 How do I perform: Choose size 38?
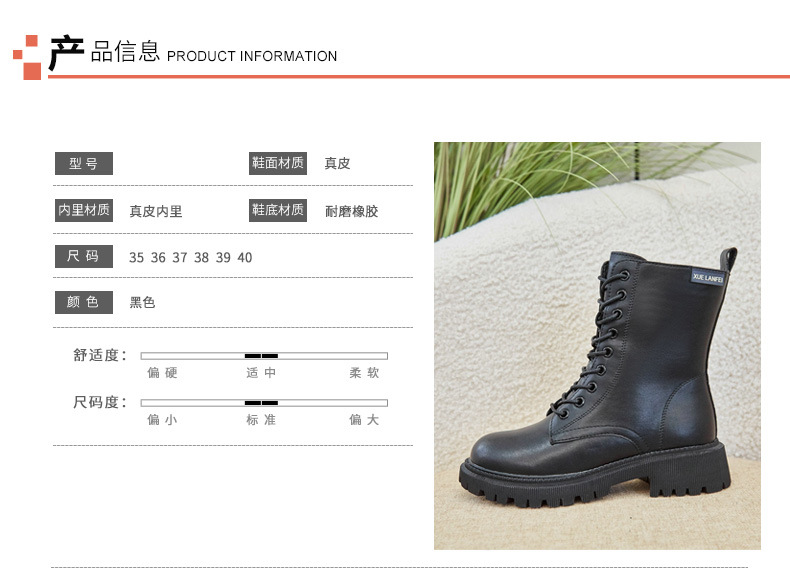point(202,257)
